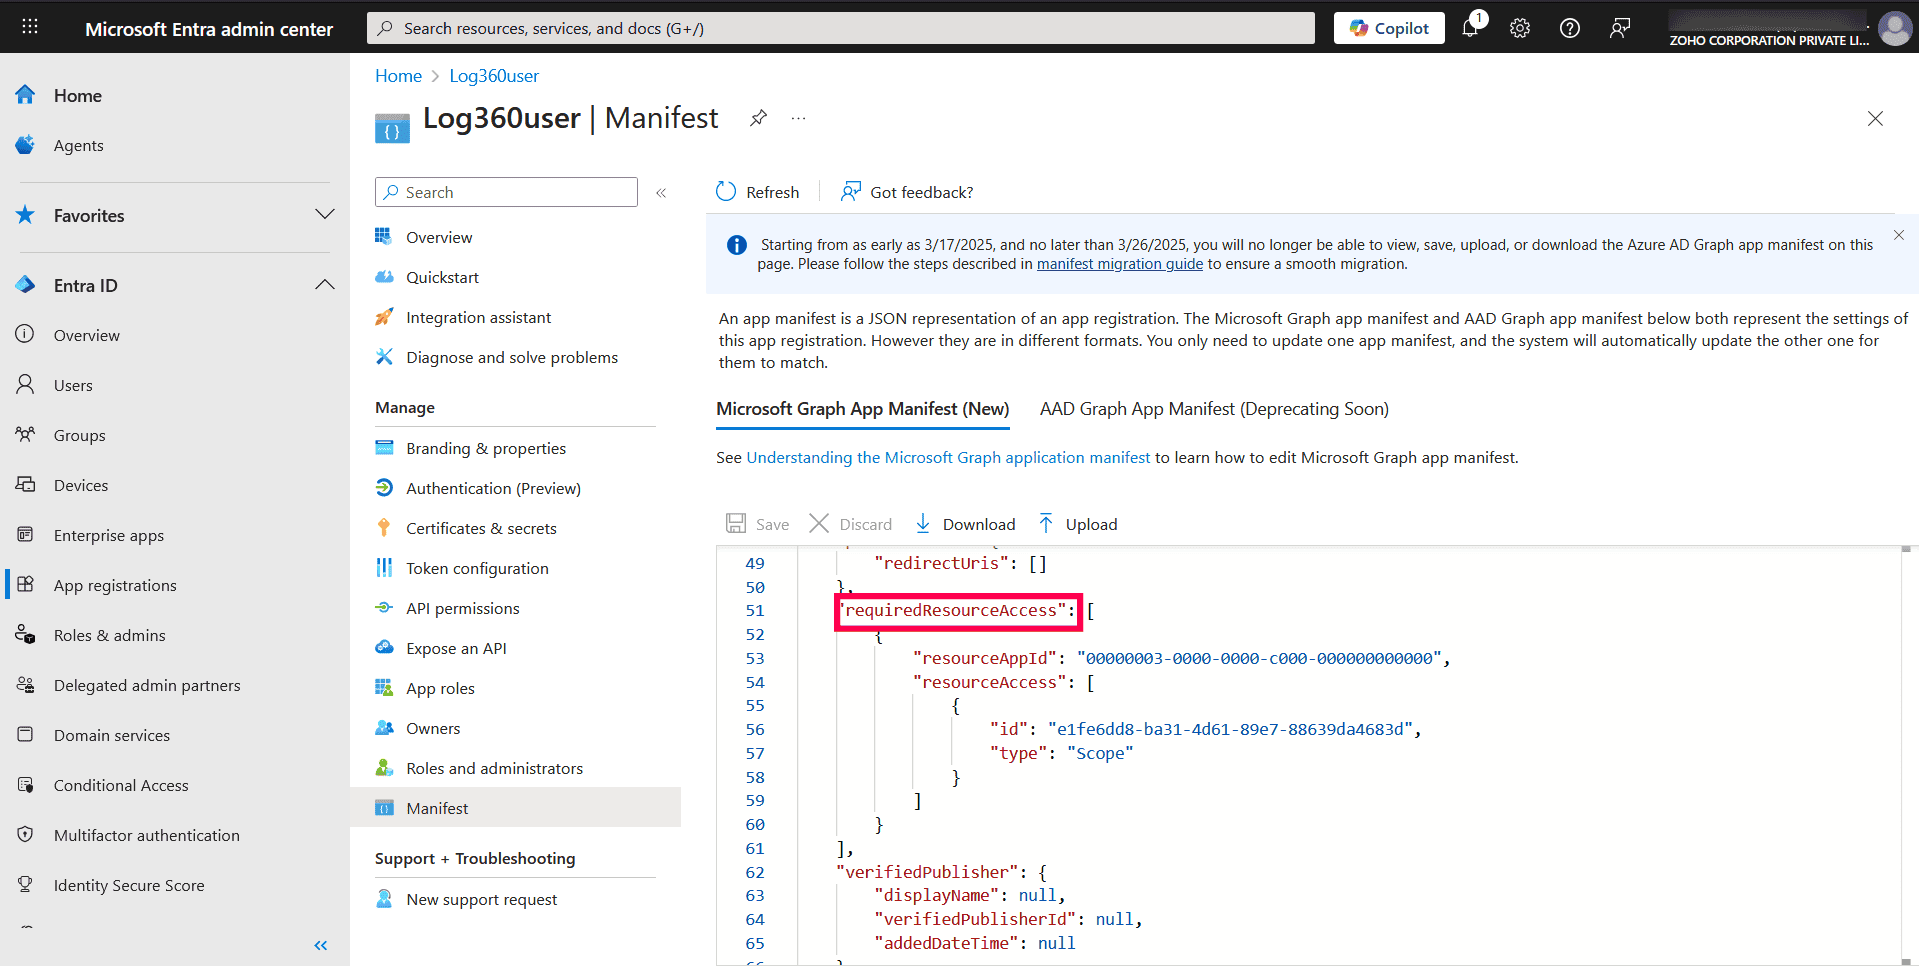Open Certificates & secrets

point(481,527)
